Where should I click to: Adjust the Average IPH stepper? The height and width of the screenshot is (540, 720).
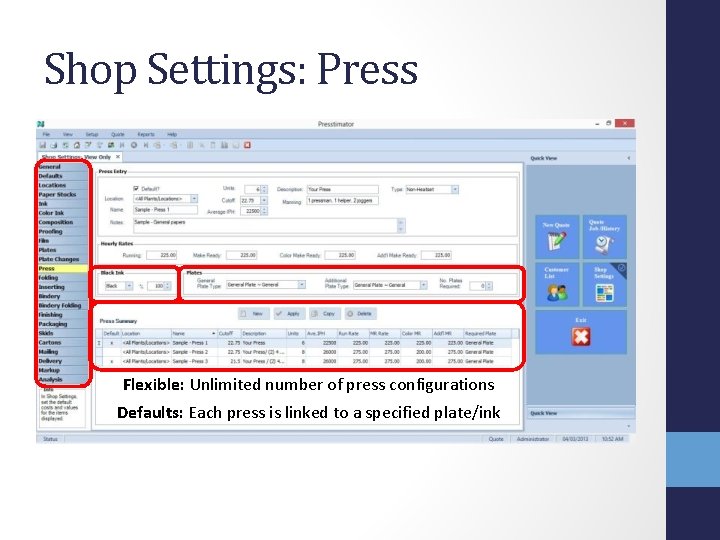(264, 211)
